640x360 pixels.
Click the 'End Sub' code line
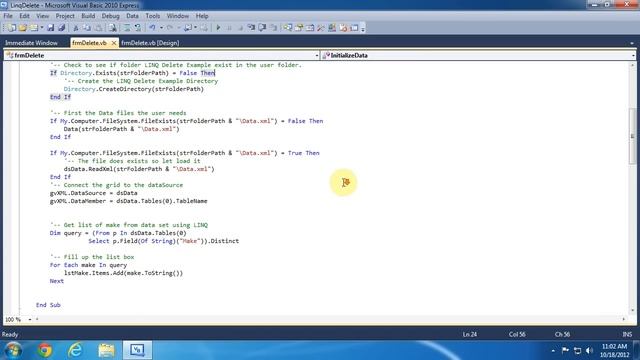[48, 305]
